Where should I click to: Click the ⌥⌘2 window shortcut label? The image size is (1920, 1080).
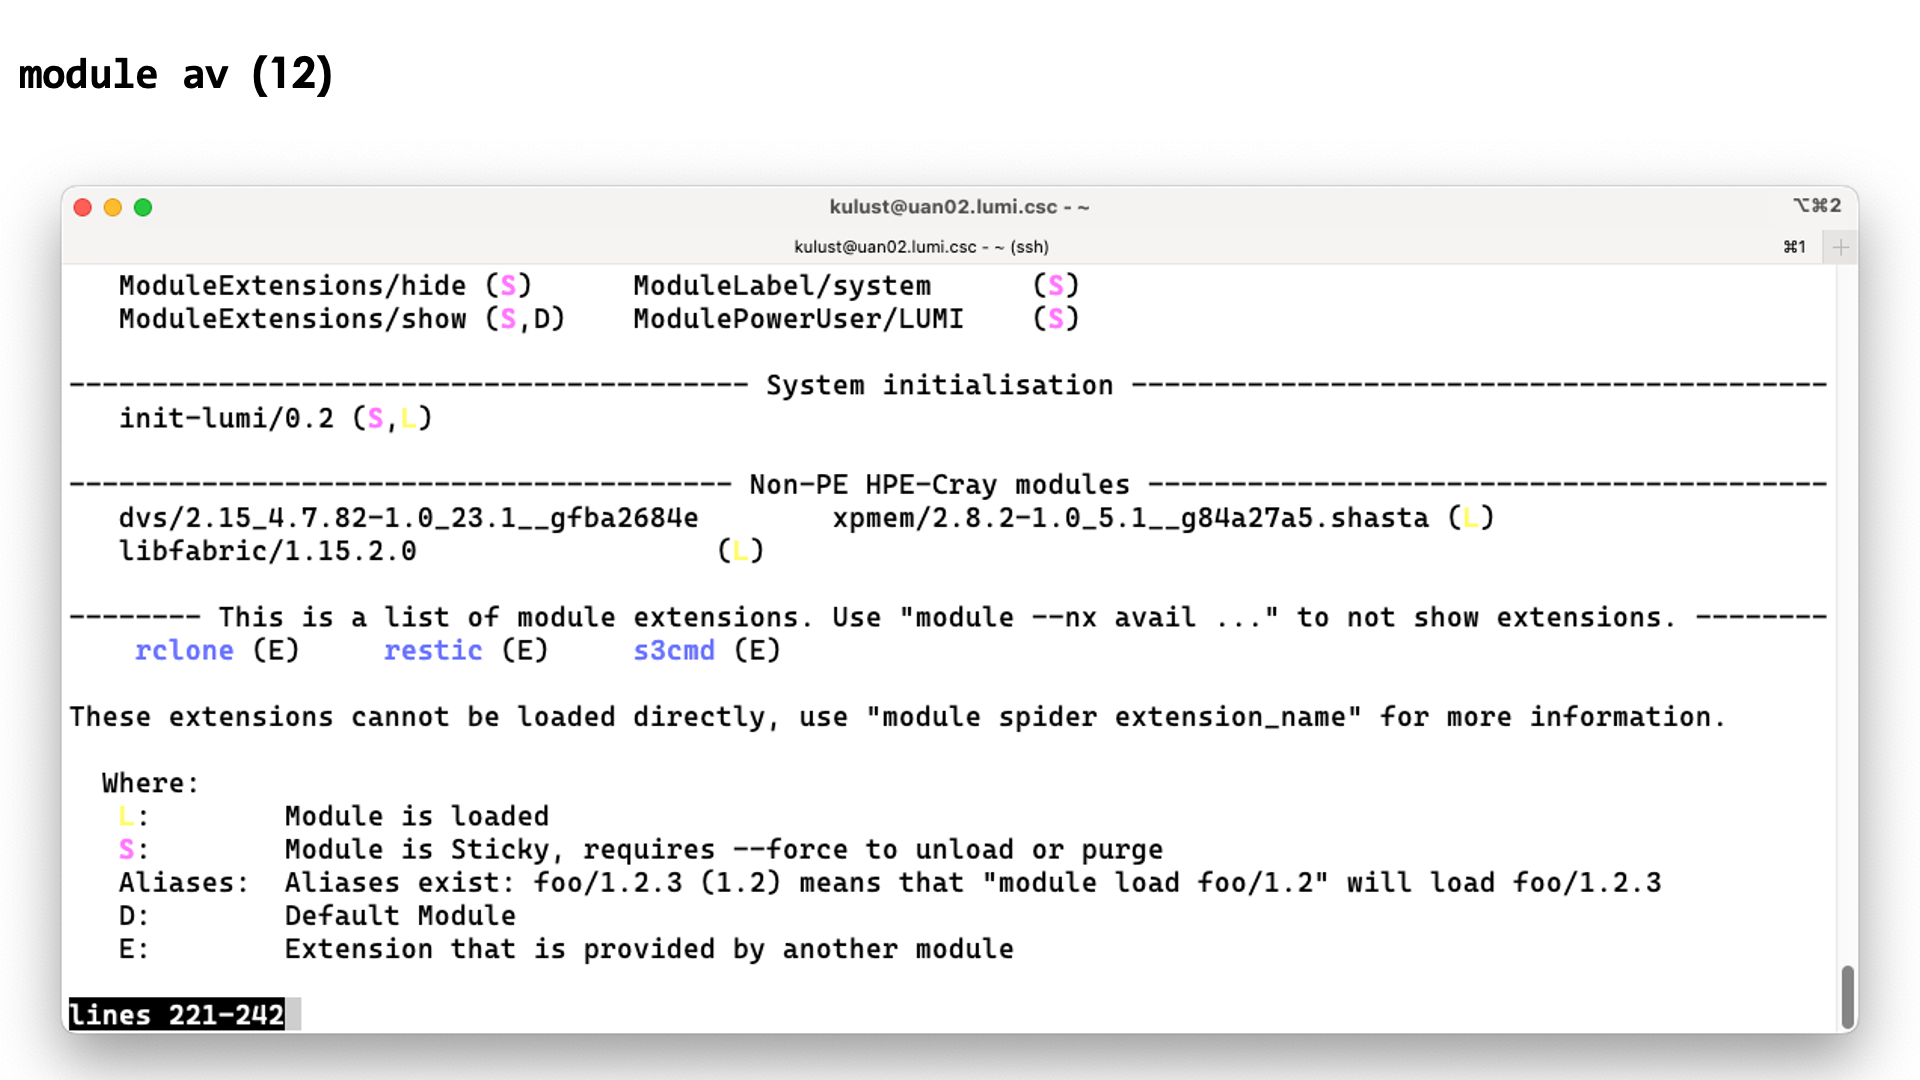click(x=1817, y=205)
